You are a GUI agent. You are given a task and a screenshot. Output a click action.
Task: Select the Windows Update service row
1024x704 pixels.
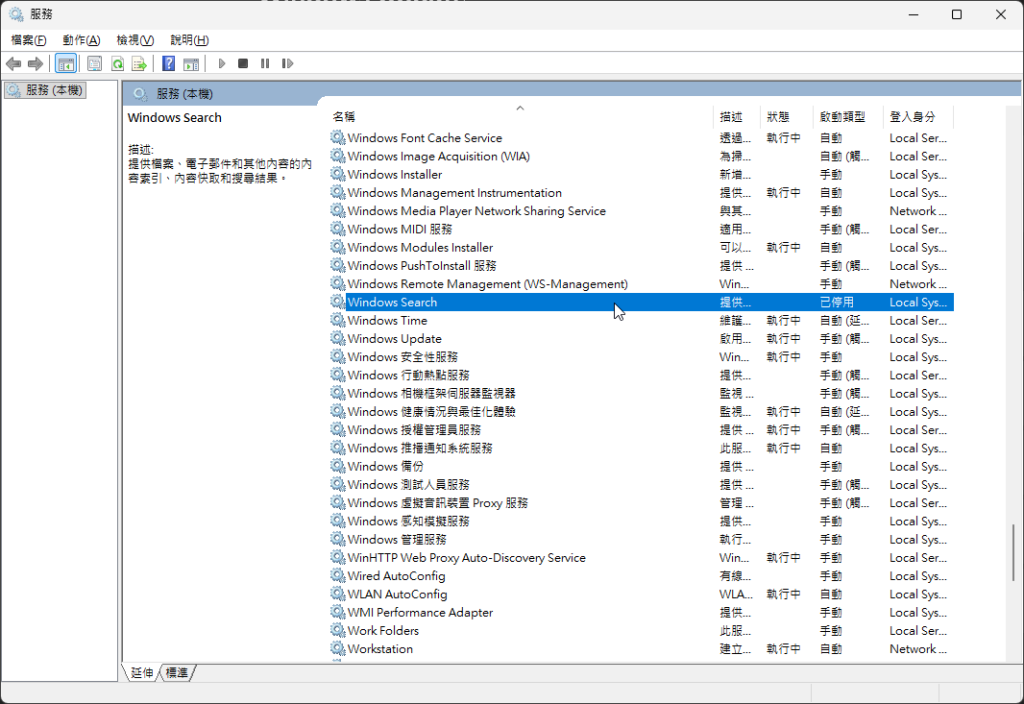394,339
